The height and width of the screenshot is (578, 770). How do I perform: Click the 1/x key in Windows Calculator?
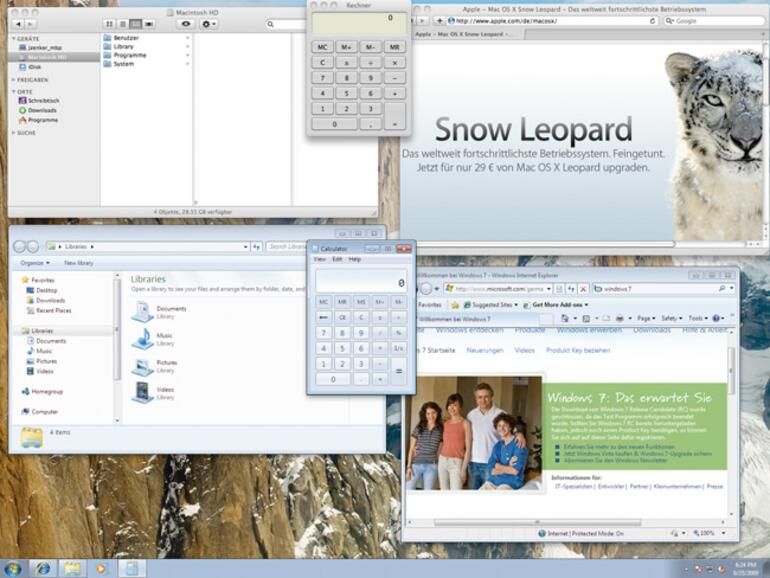[399, 348]
